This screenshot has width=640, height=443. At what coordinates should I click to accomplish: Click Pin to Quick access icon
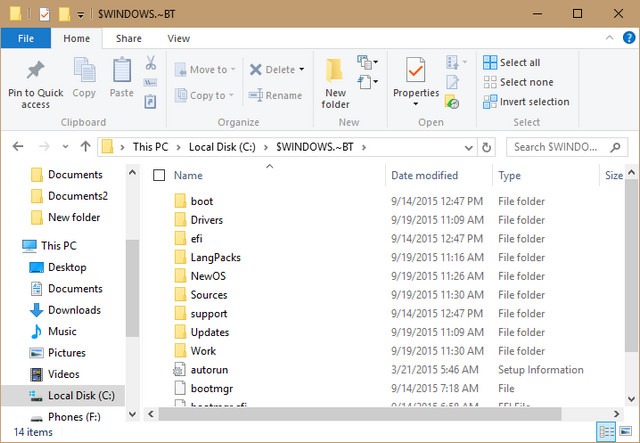coord(36,70)
